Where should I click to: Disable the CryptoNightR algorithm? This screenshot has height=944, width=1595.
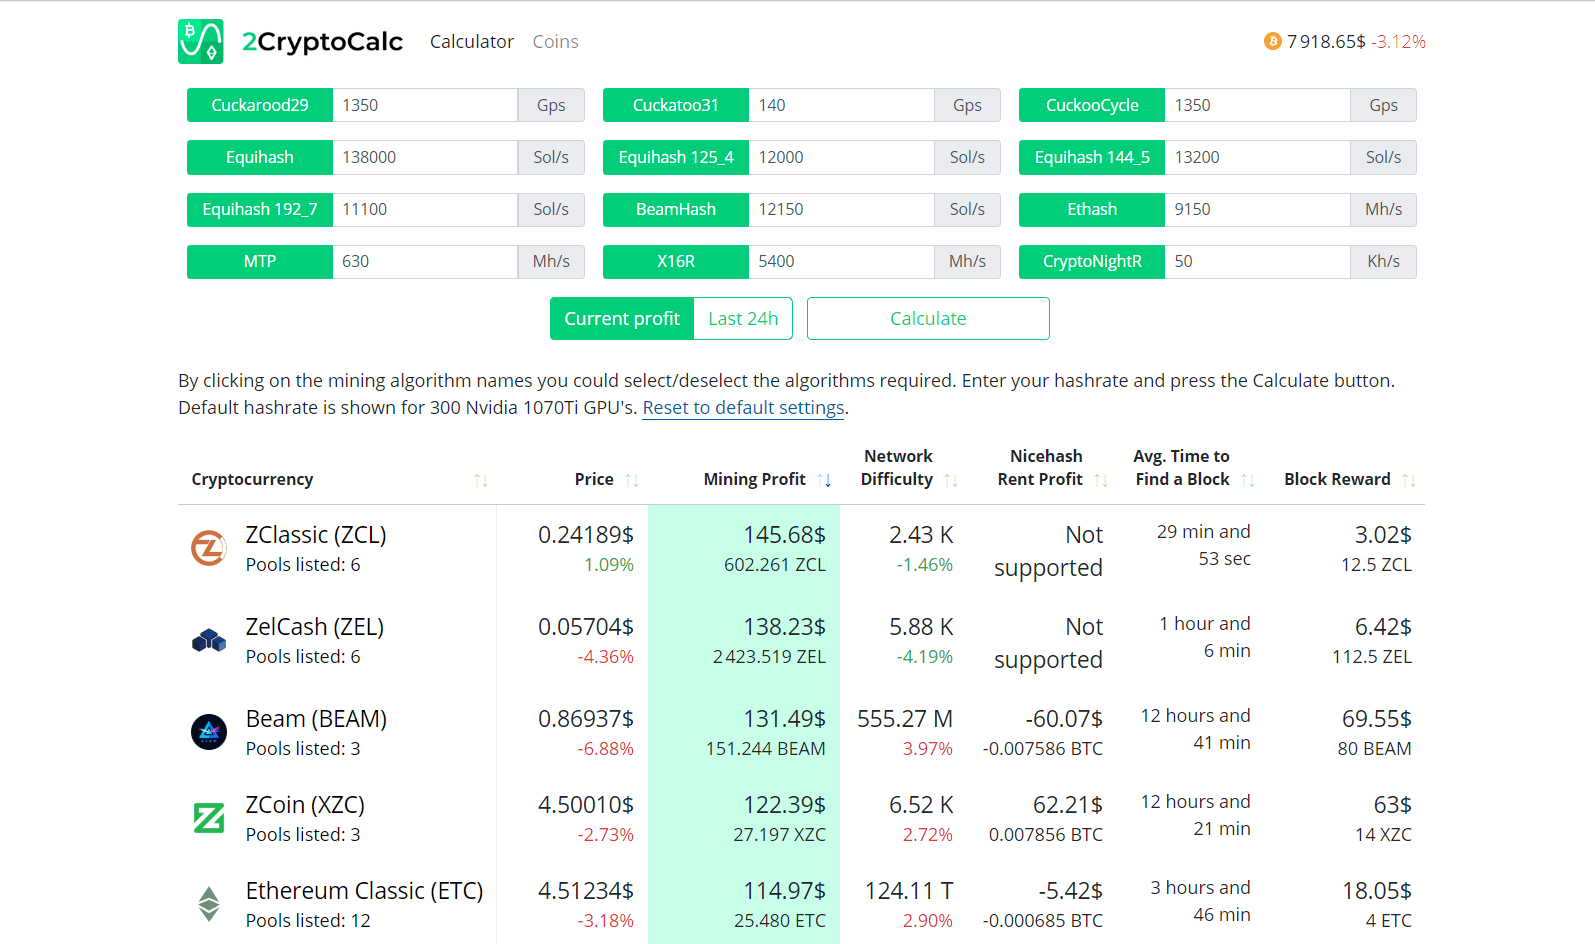coord(1091,261)
